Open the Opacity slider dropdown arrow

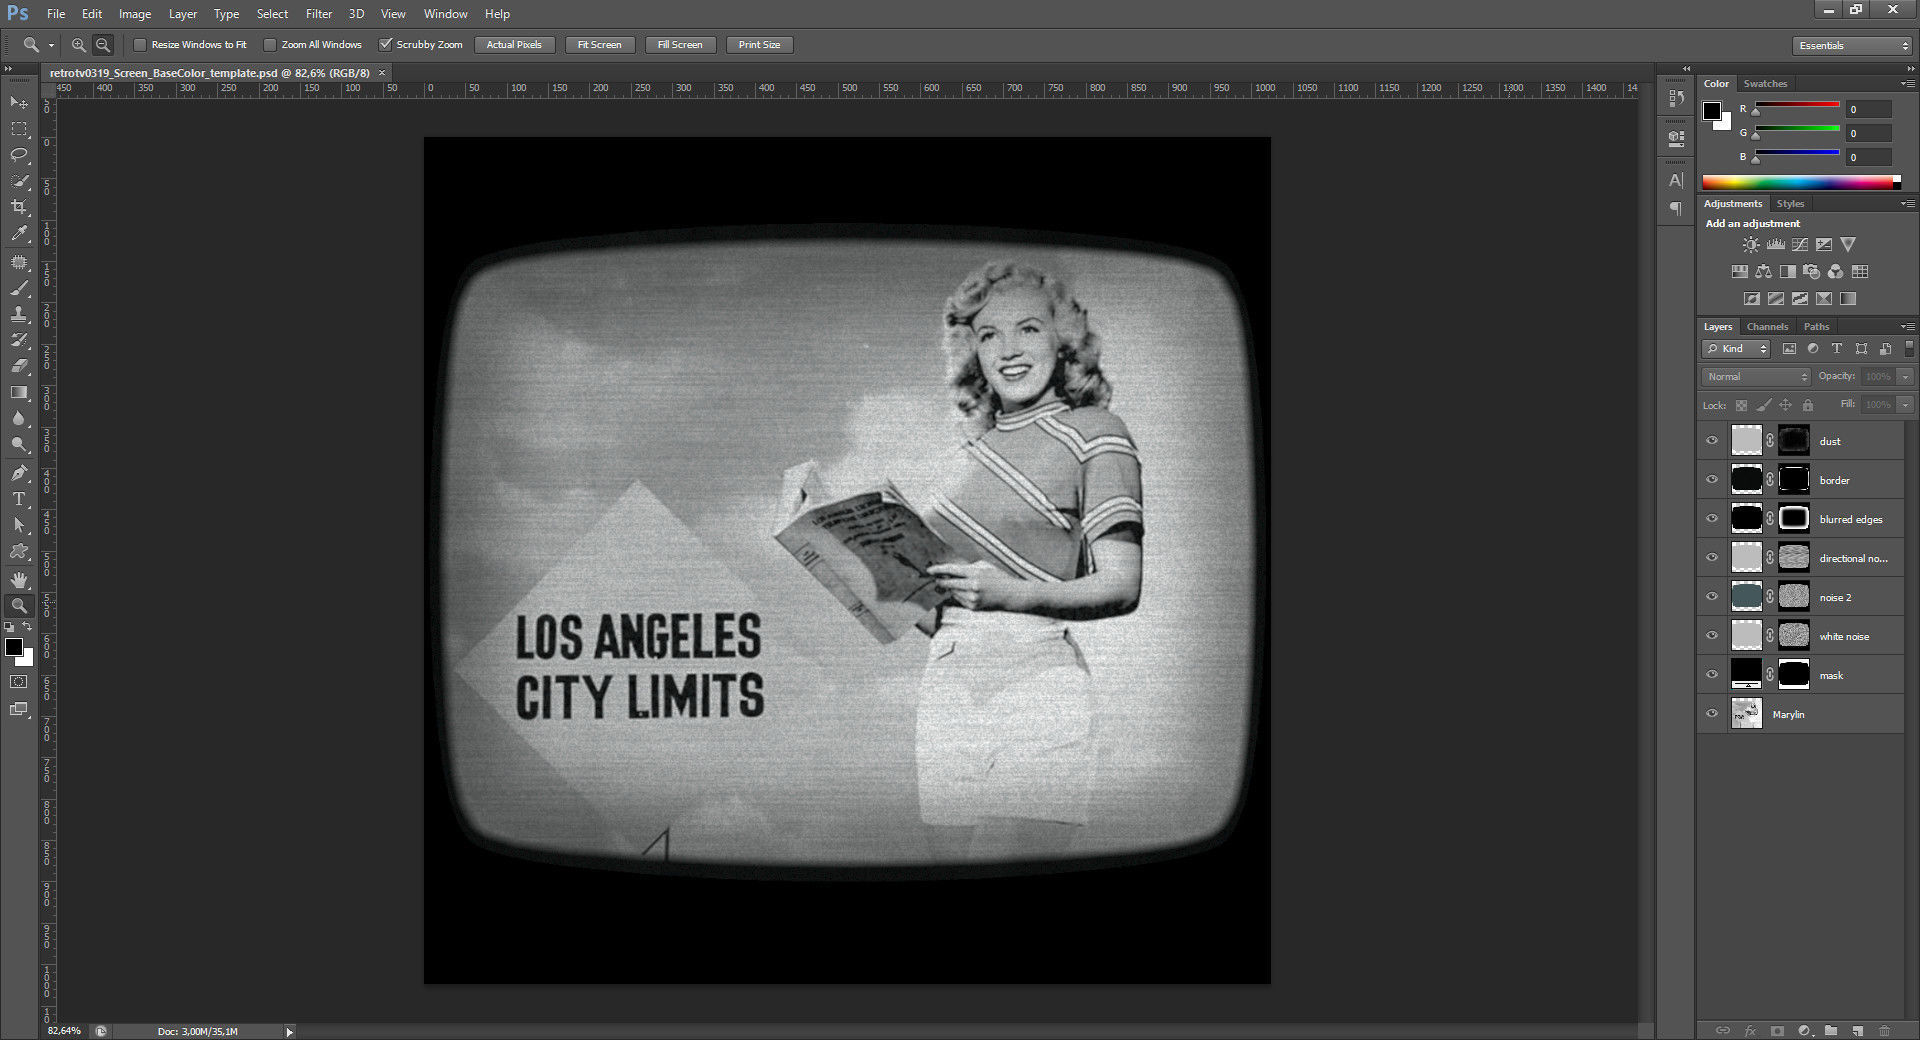tap(1905, 377)
